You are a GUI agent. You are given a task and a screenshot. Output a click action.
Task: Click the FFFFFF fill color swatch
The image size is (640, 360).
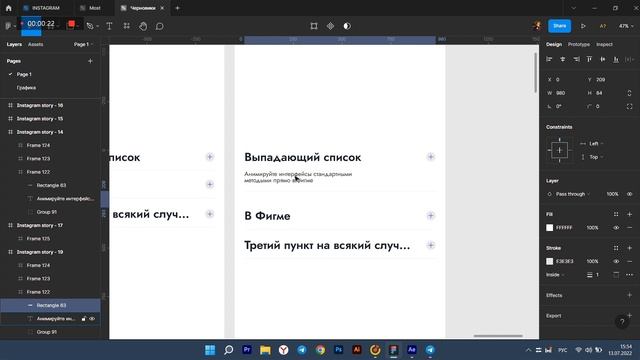tap(549, 228)
